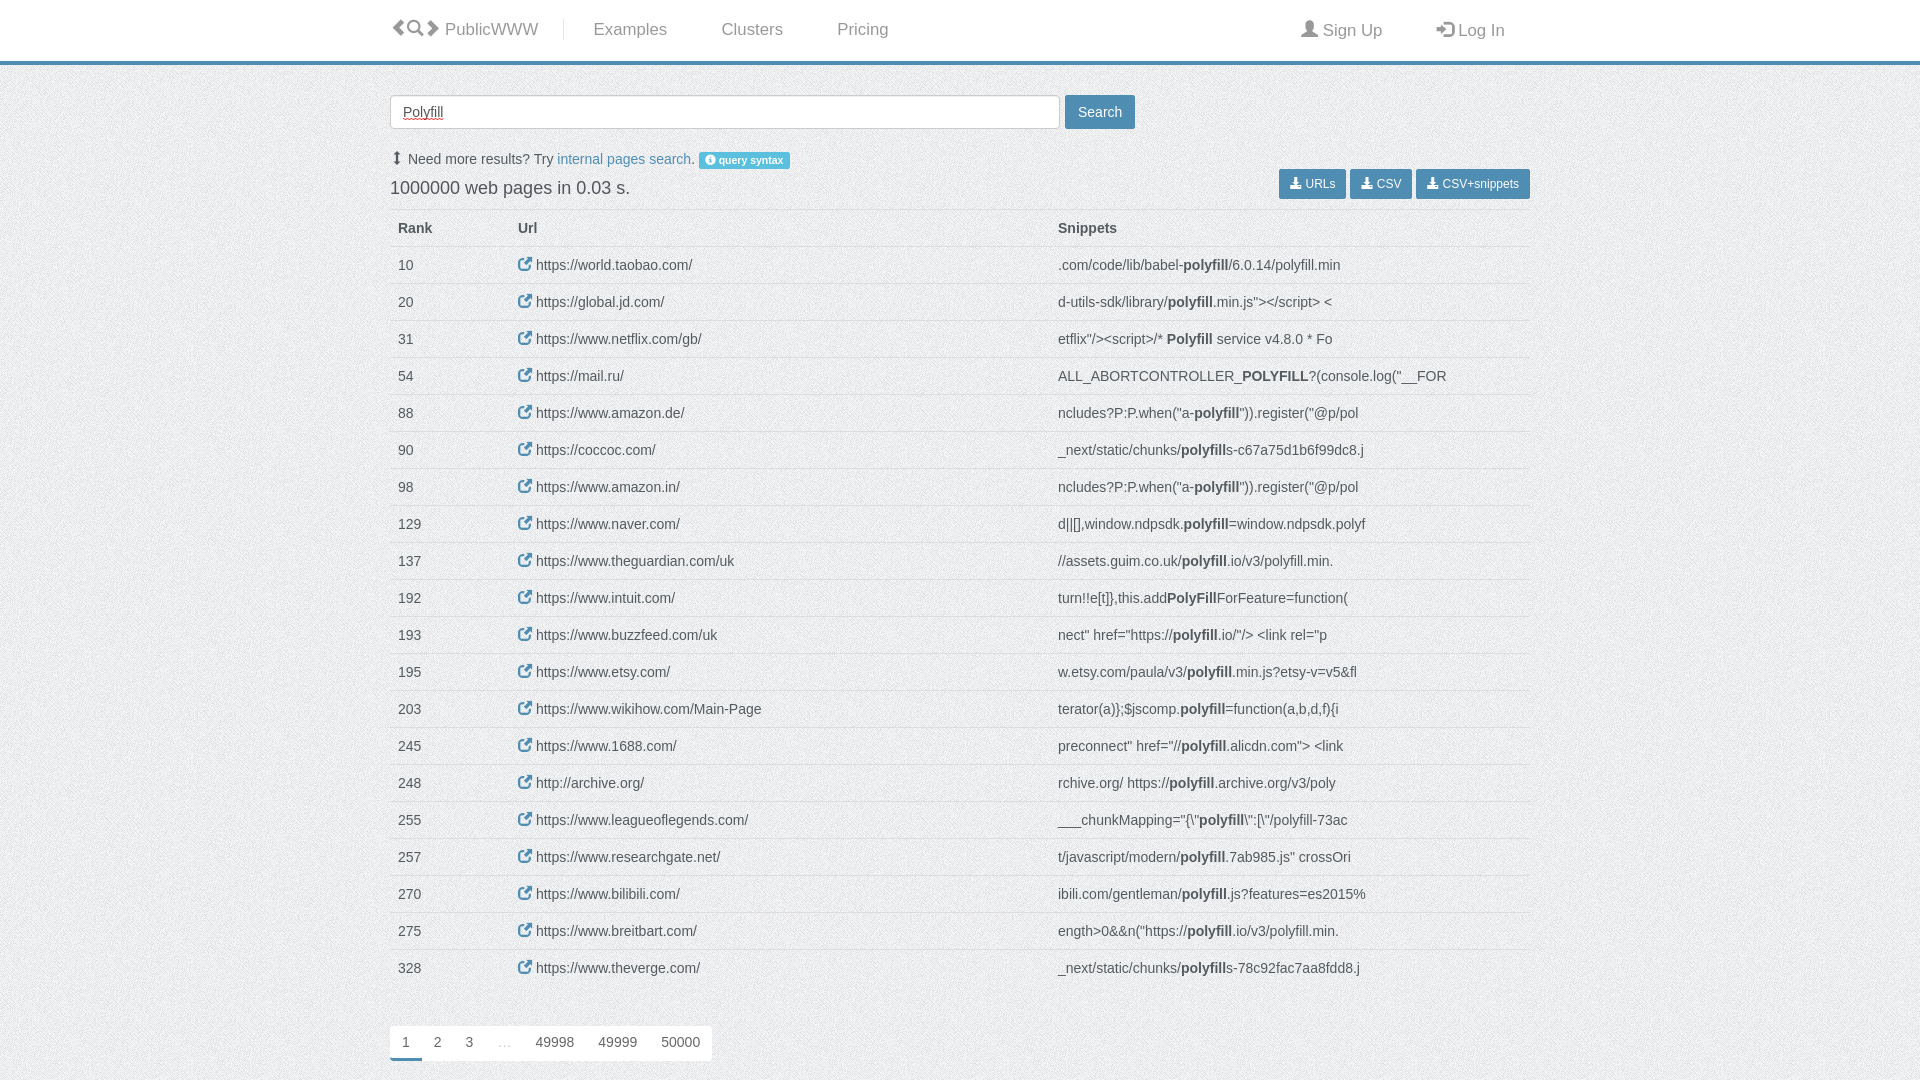Click the https://mail.ru/ URL text

(x=580, y=376)
